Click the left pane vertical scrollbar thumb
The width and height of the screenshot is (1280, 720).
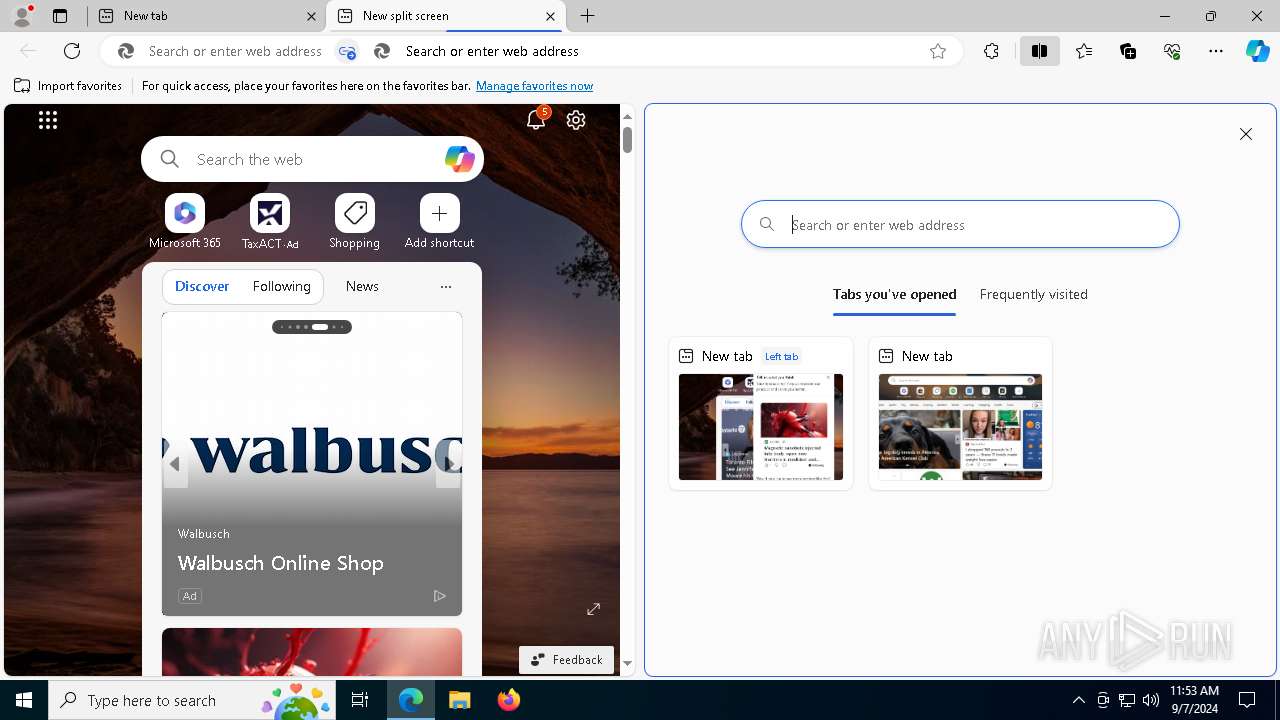click(x=627, y=140)
